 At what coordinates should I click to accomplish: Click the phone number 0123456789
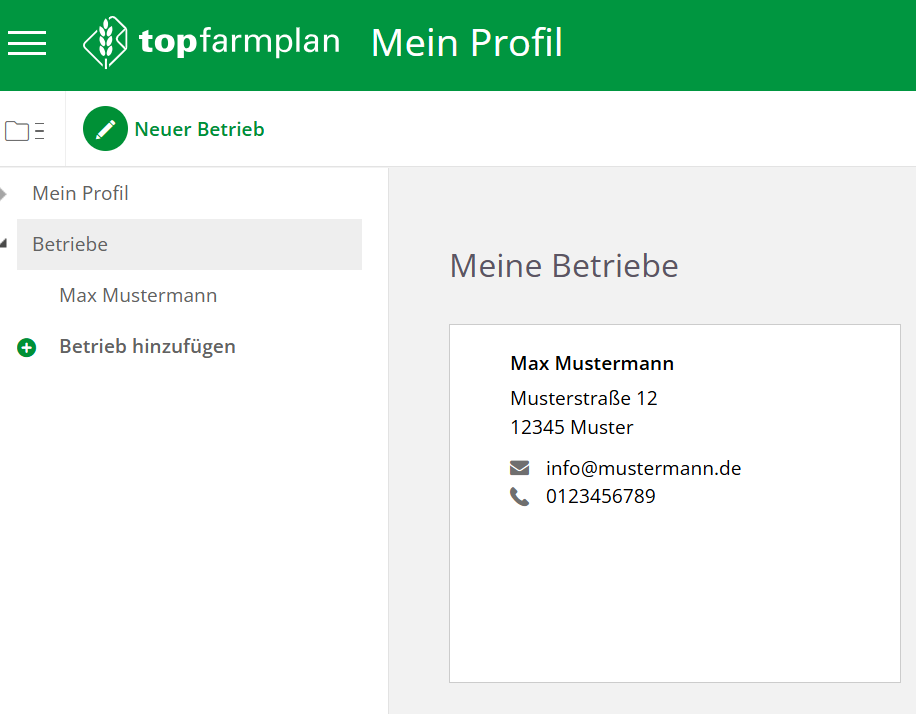point(600,496)
